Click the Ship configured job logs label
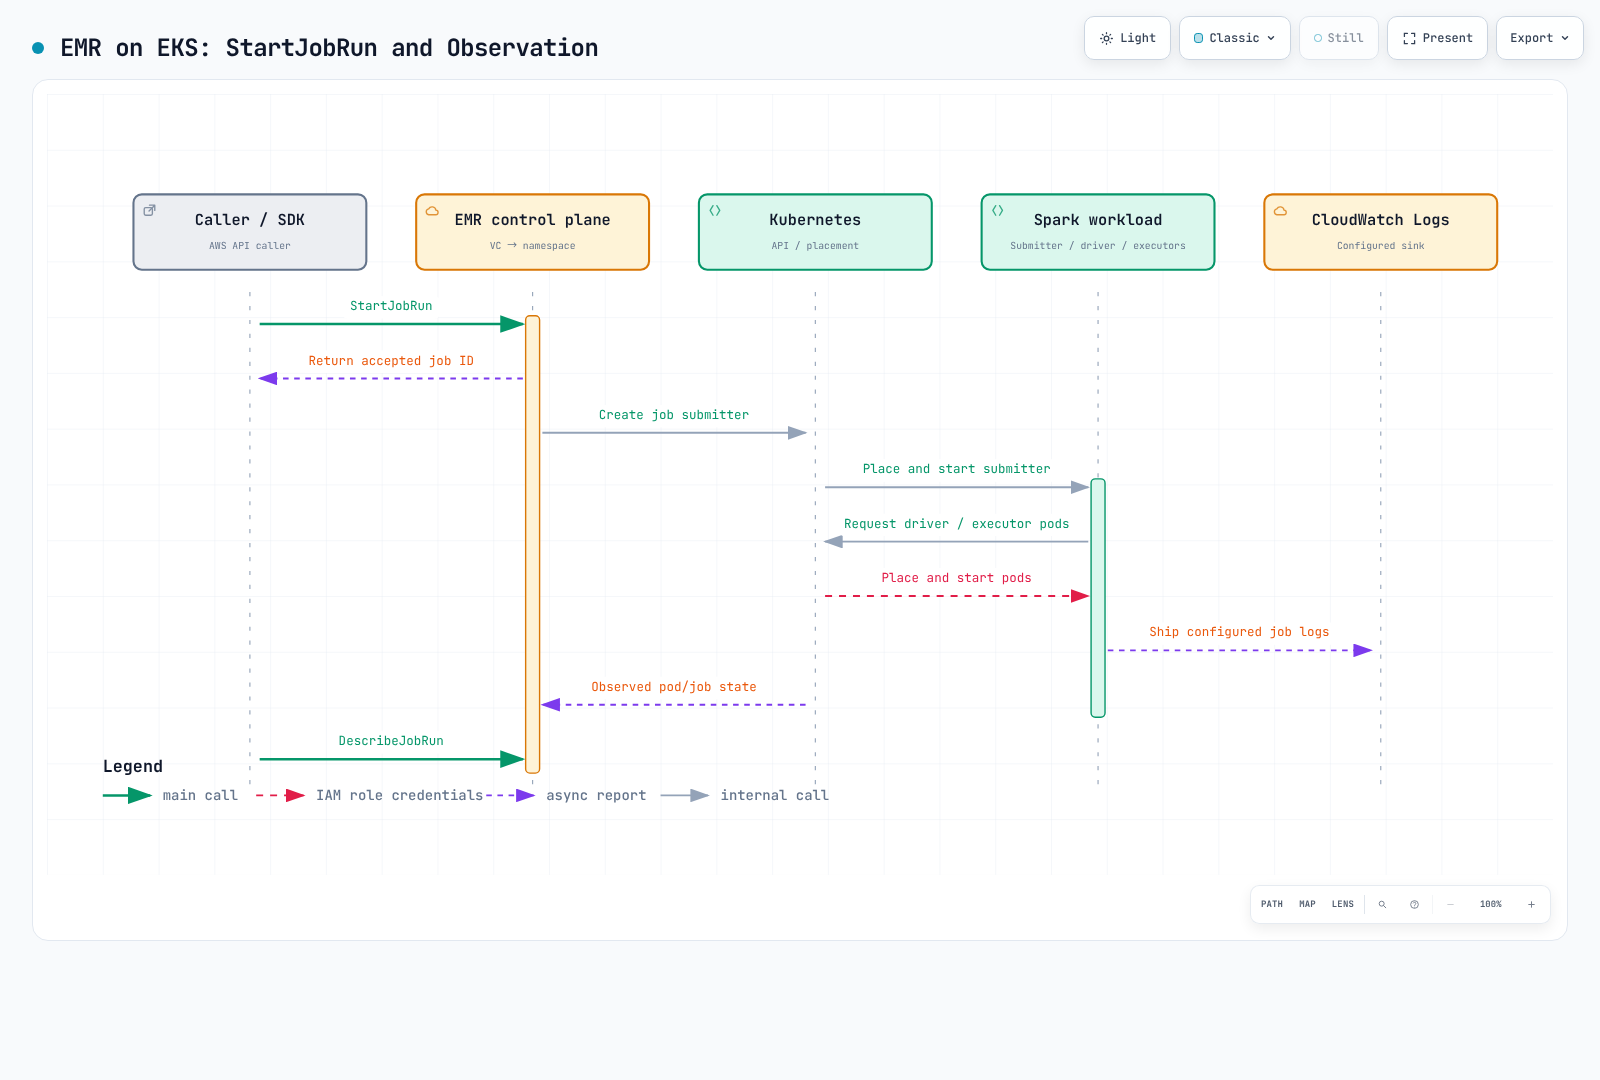This screenshot has height=1080, width=1600. click(x=1239, y=632)
